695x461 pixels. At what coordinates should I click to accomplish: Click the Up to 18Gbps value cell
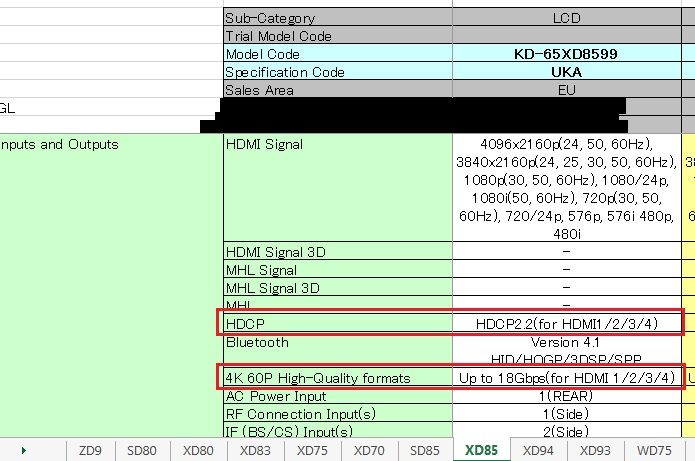click(566, 378)
